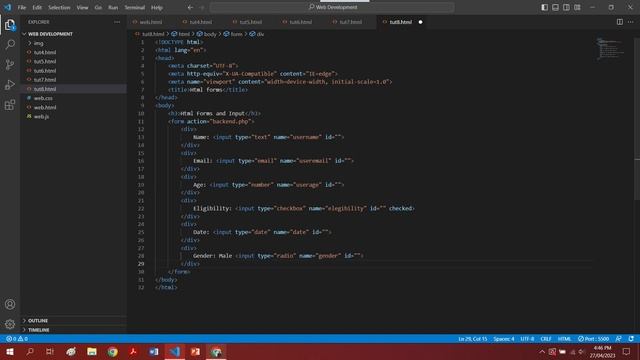Switch to the tut5.html editor tab

click(251, 22)
